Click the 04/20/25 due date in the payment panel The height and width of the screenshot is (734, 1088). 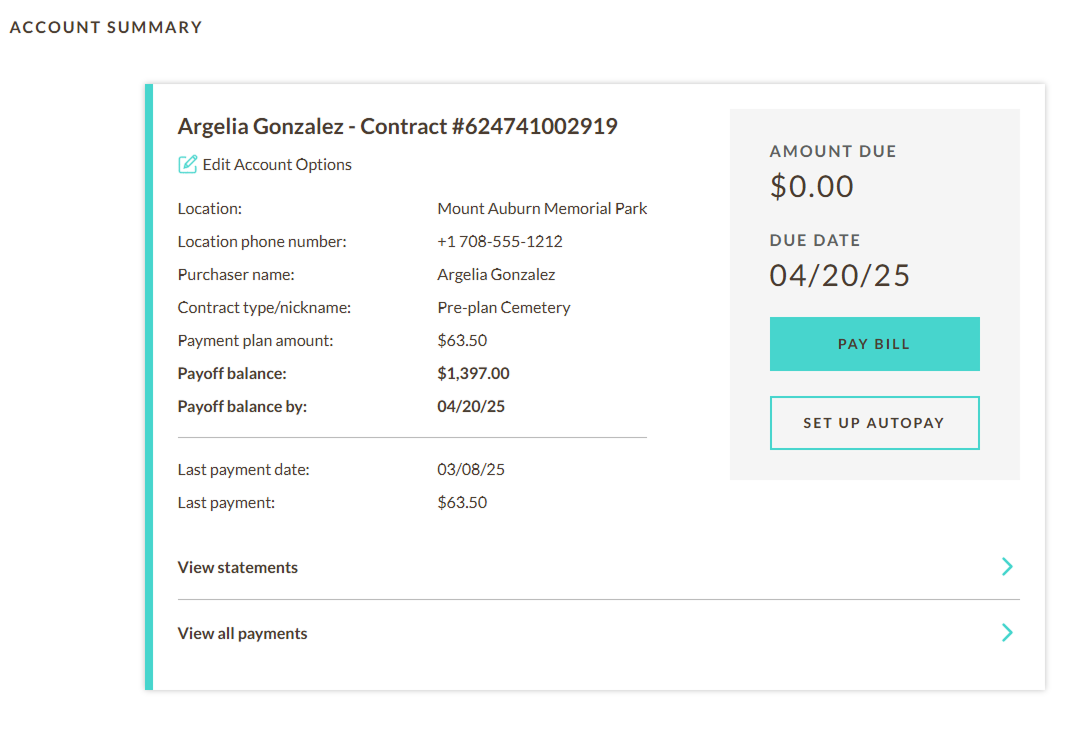[840, 275]
